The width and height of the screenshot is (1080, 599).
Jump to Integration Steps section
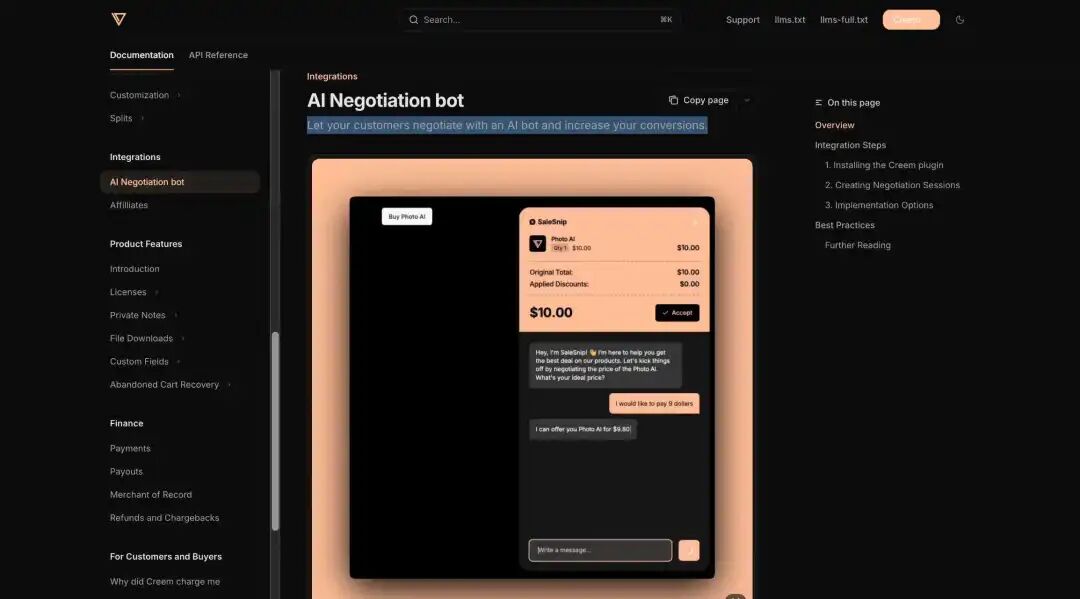851,145
